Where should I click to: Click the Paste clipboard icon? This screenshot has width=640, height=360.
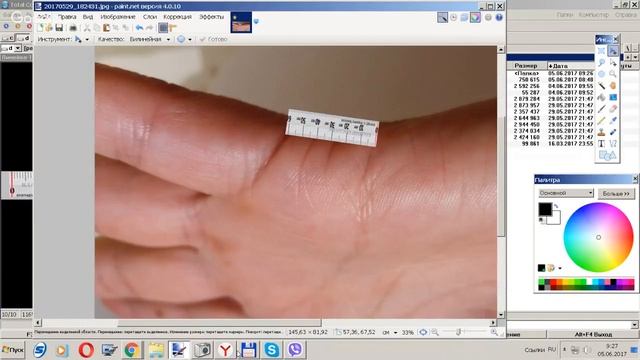coord(107,28)
